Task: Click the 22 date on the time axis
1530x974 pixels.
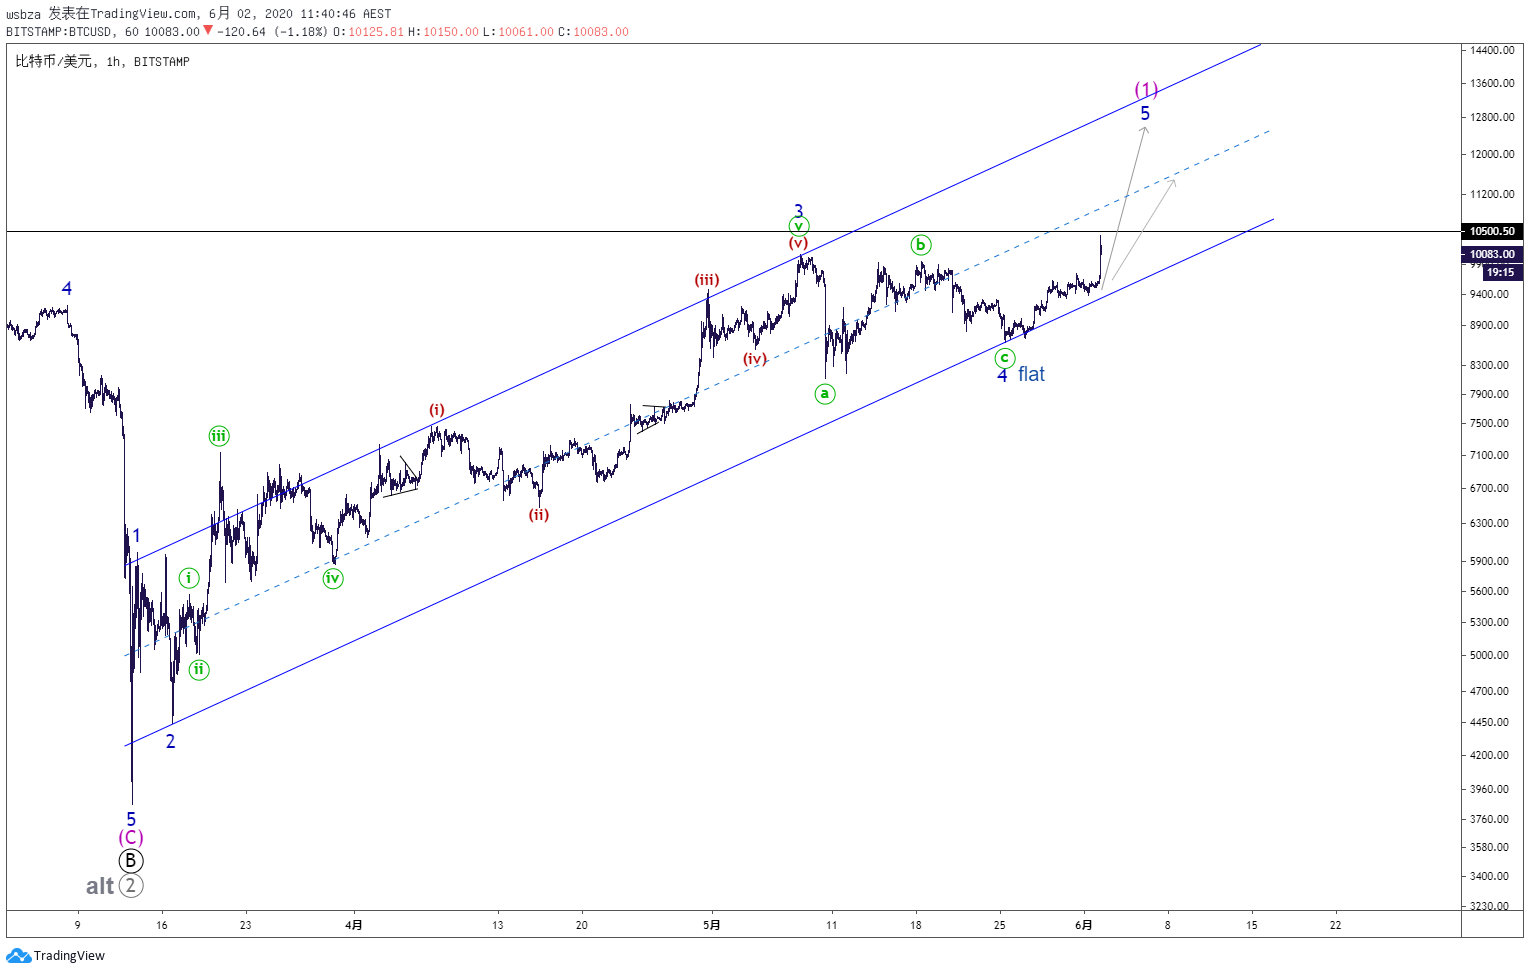Action: [x=1335, y=925]
